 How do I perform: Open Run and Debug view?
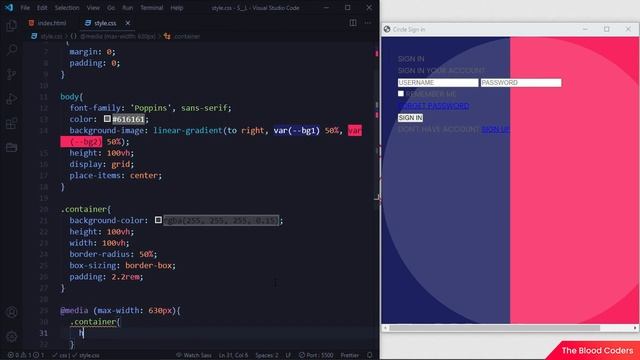[11, 99]
